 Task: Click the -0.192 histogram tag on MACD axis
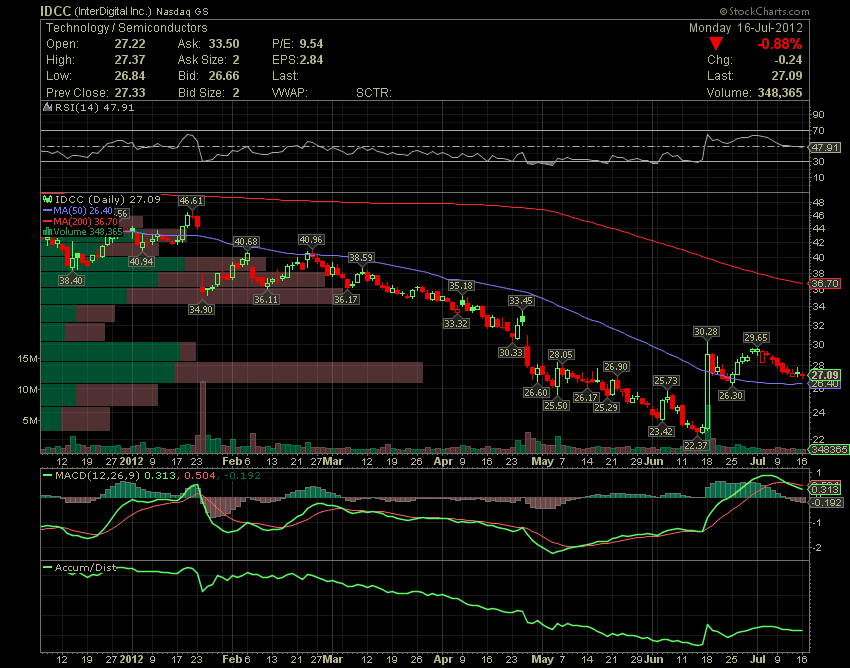pyautogui.click(x=826, y=503)
